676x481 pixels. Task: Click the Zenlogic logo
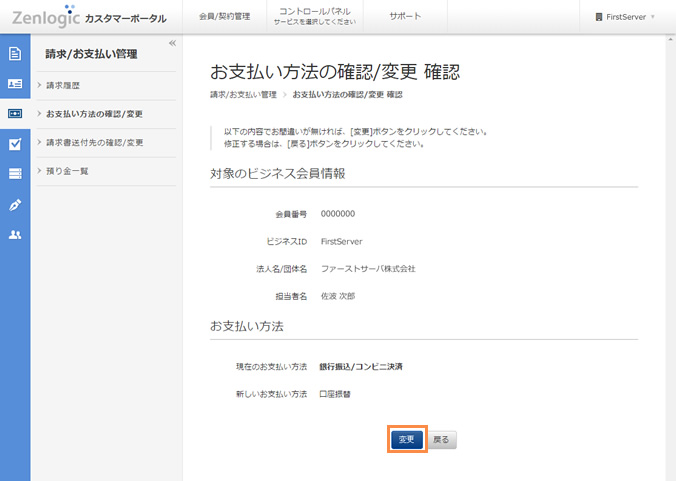[46, 17]
